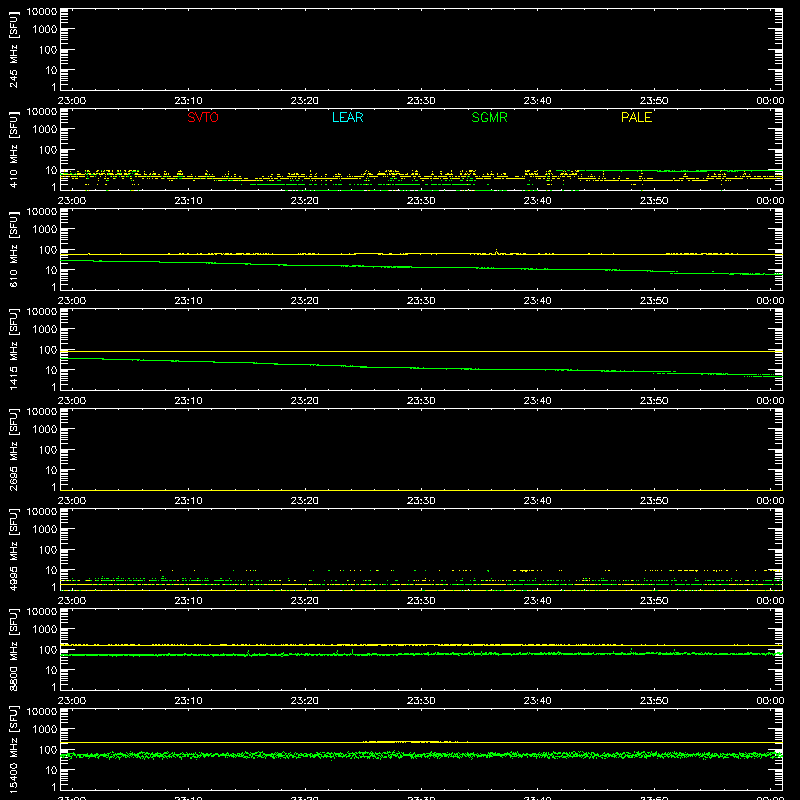800x800 pixels.
Task: Click the 100 y-tick of the 610 MHz panel
Action: 48,250
